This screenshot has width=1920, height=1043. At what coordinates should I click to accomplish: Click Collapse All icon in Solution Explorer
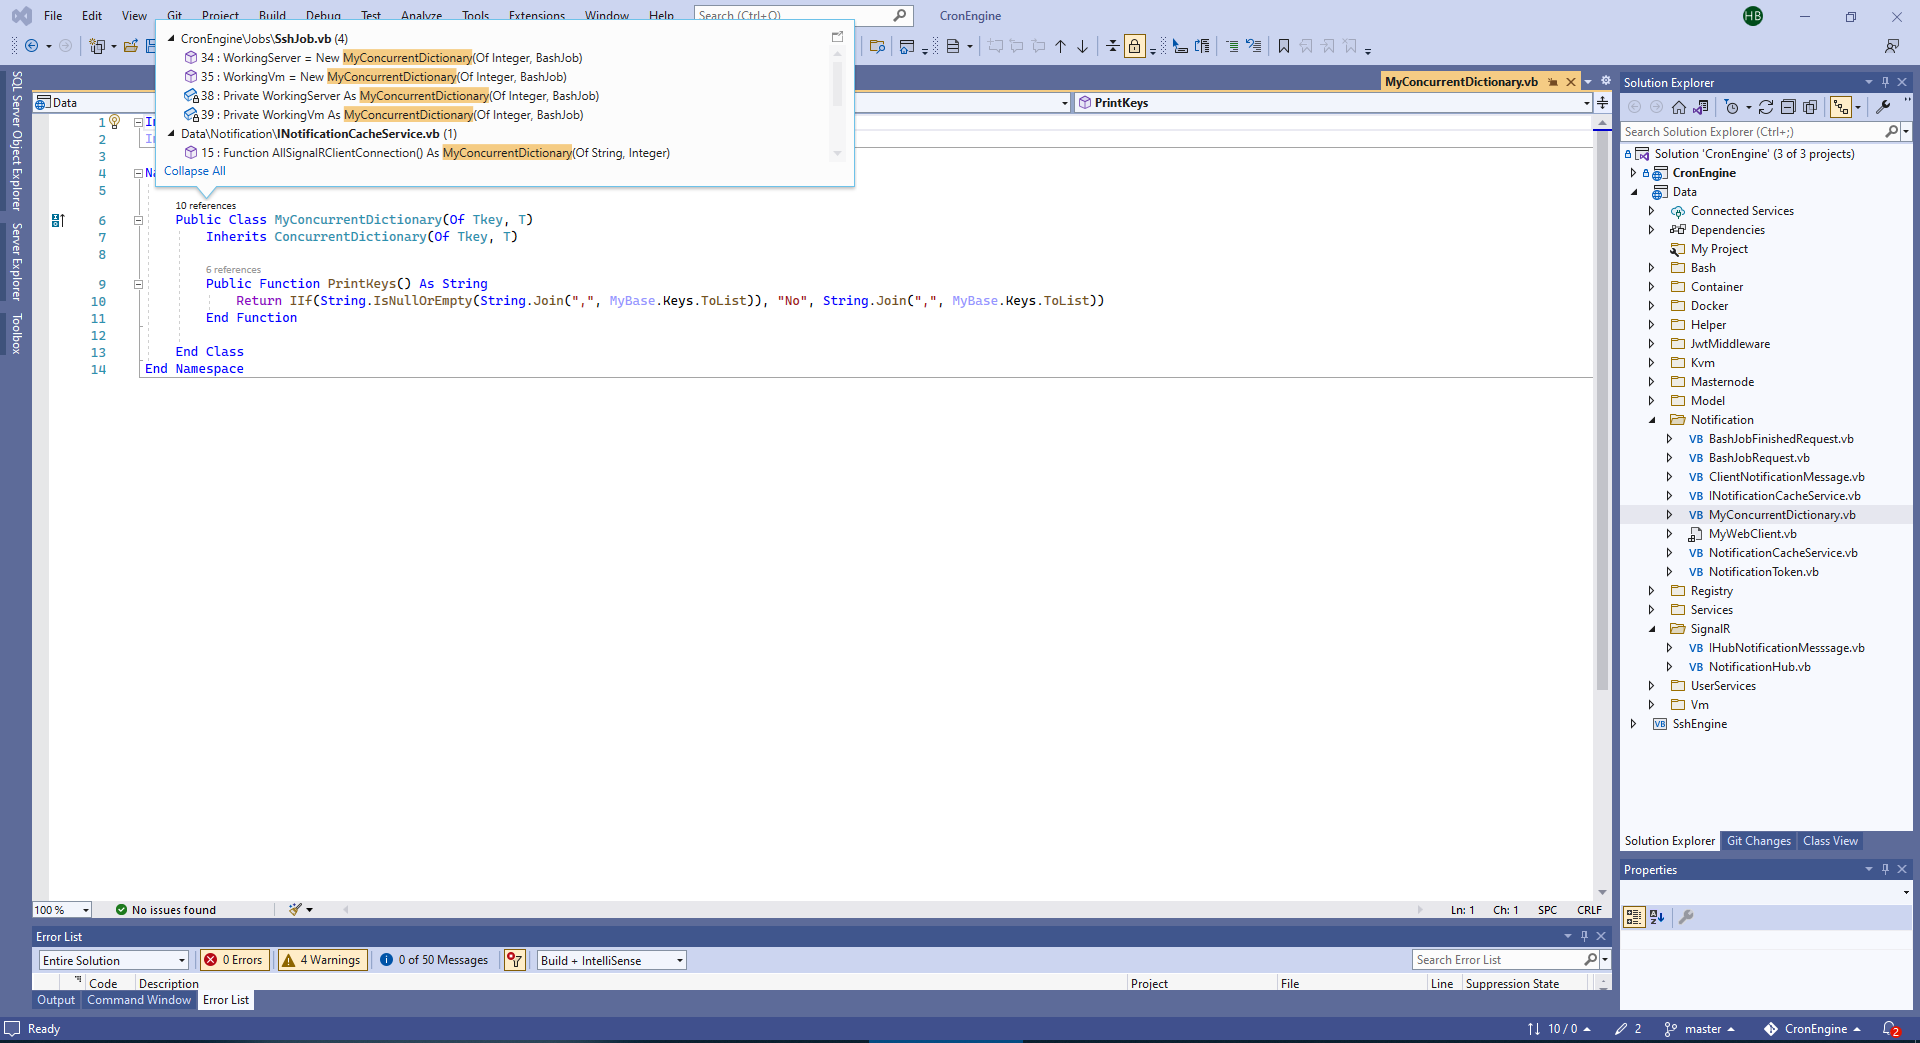(x=1788, y=107)
